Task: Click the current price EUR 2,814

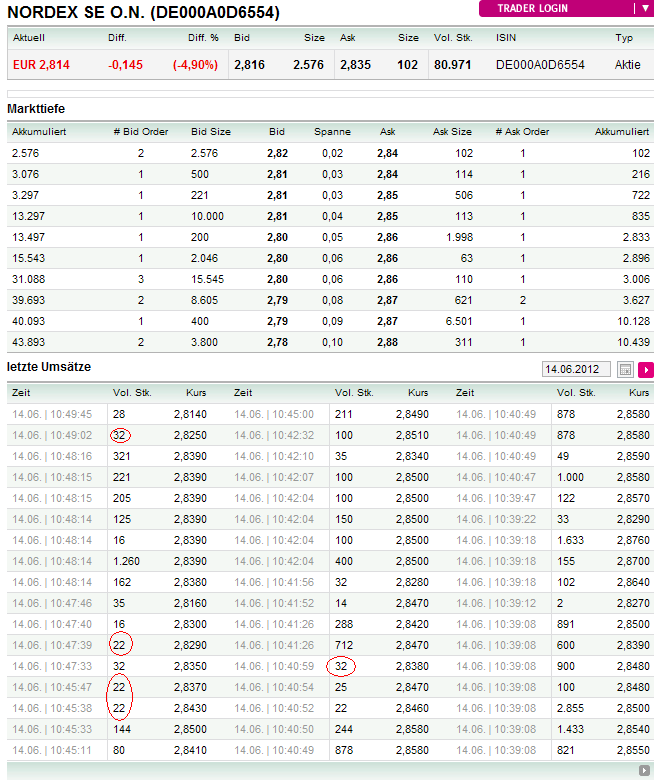Action: click(x=41, y=65)
